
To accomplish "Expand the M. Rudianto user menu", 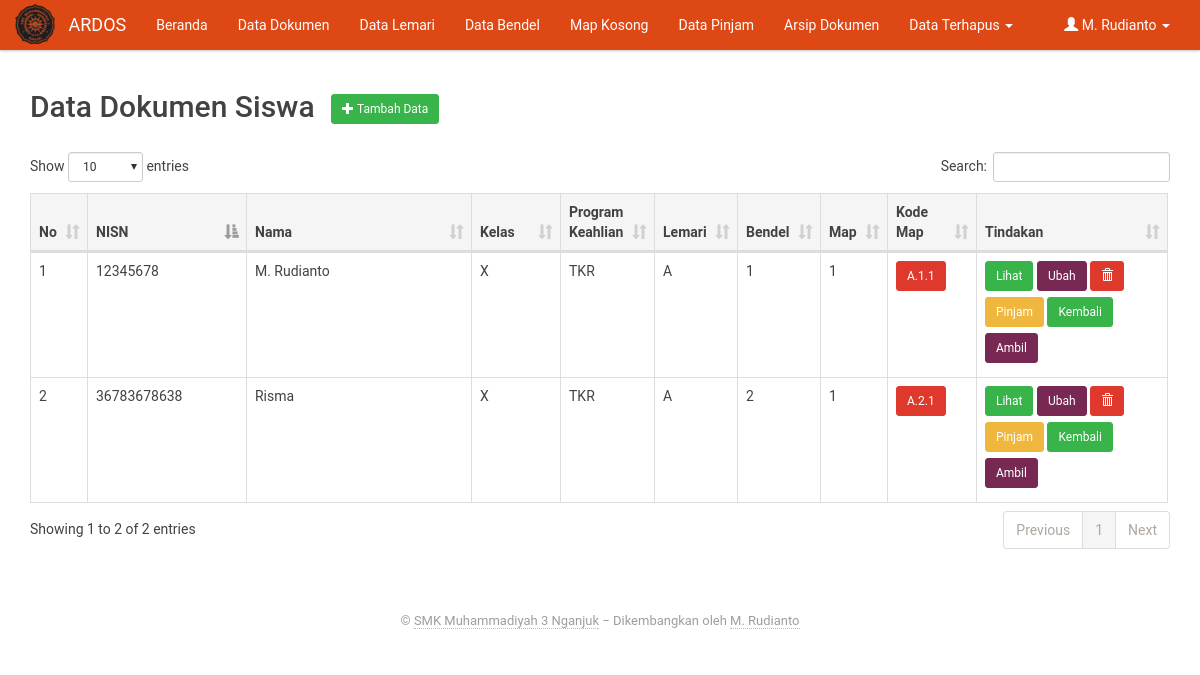I will click(x=1116, y=25).
